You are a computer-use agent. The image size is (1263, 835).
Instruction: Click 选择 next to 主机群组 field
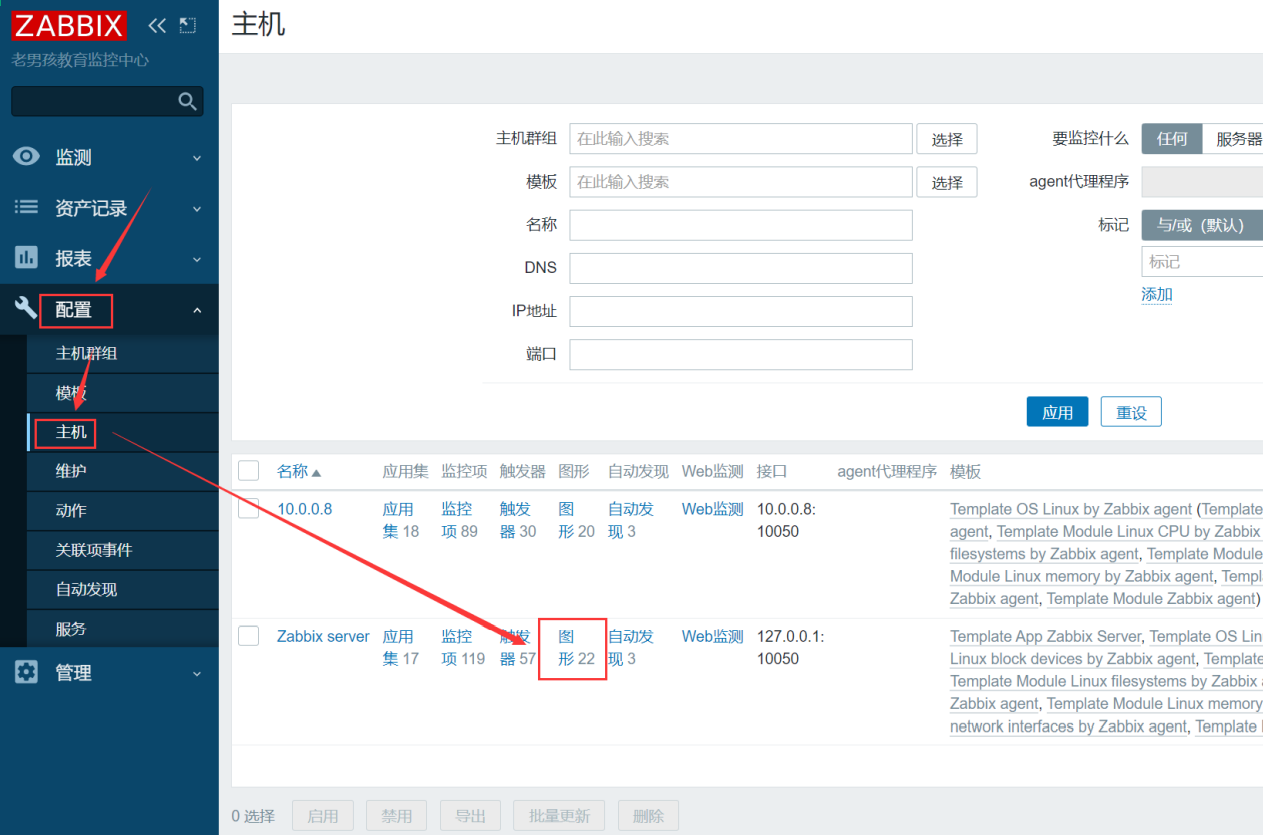tap(946, 139)
